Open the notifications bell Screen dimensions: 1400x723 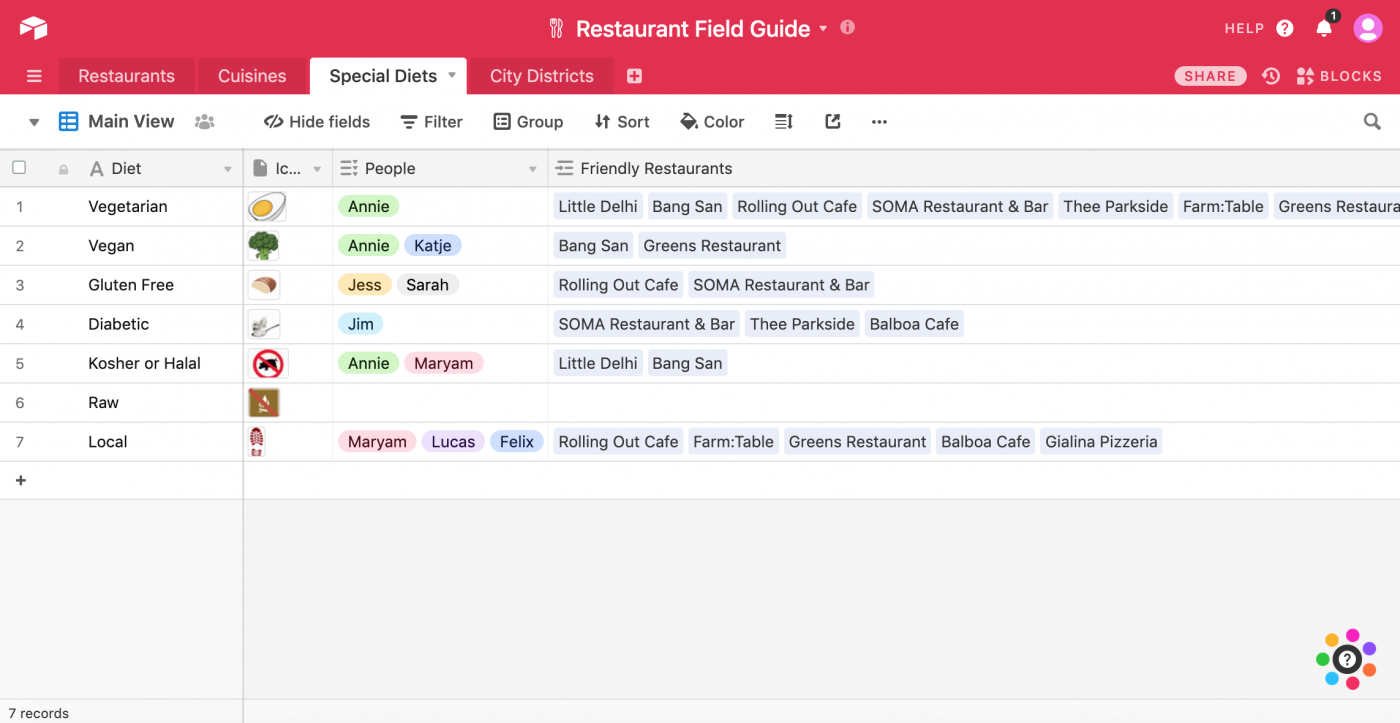(1324, 28)
